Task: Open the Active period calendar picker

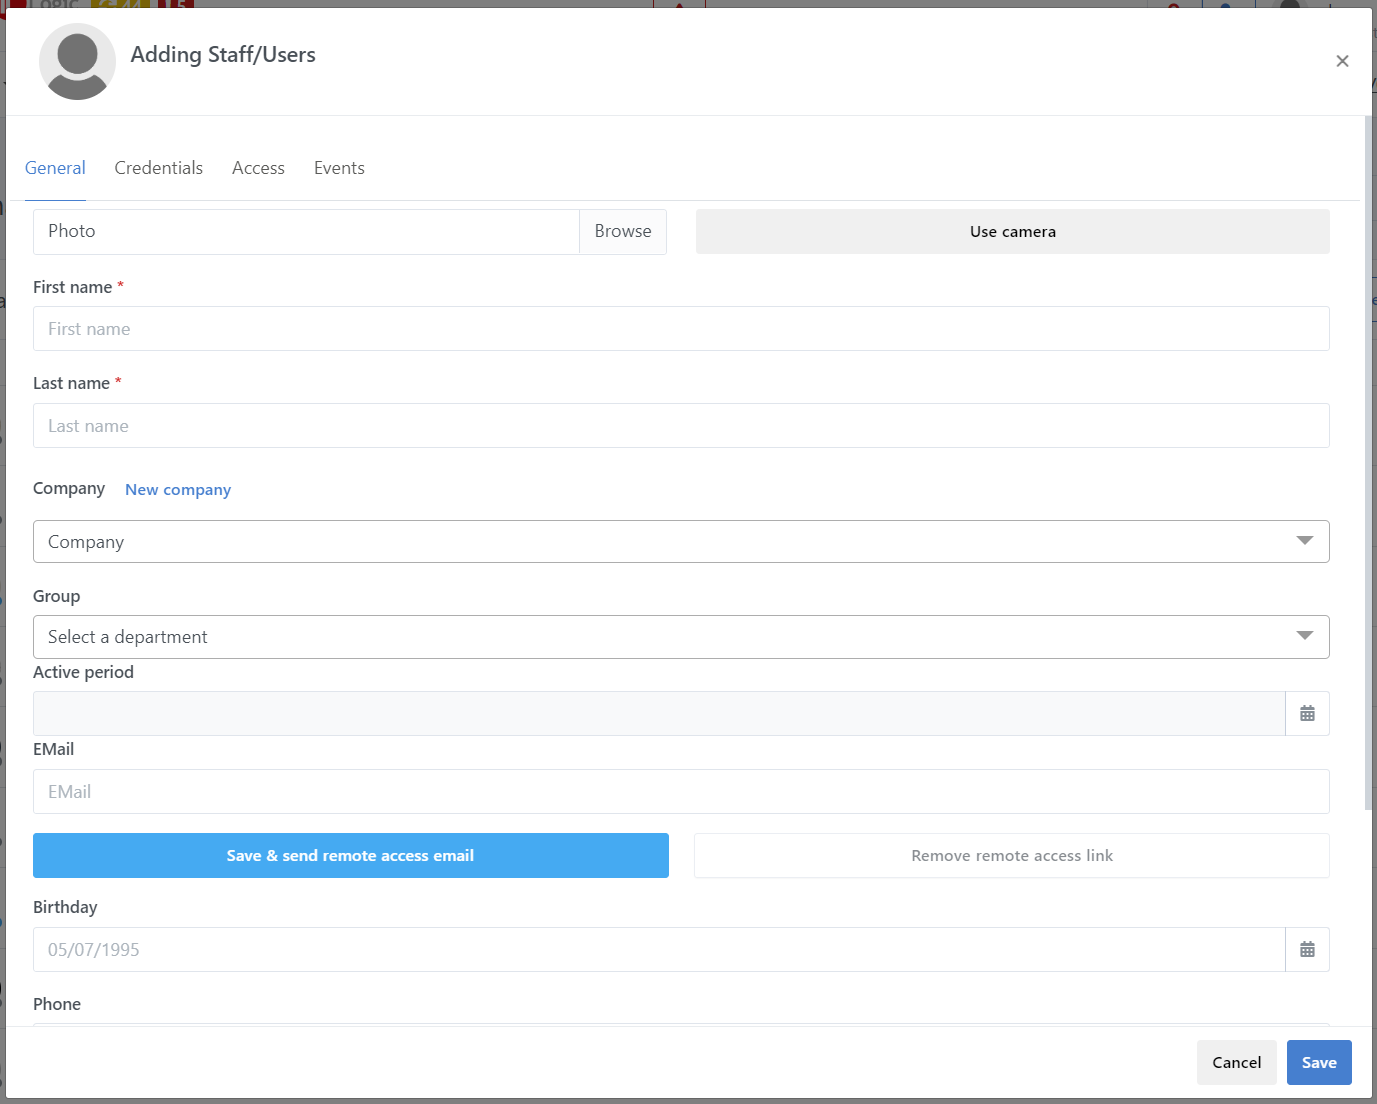Action: pos(1307,714)
